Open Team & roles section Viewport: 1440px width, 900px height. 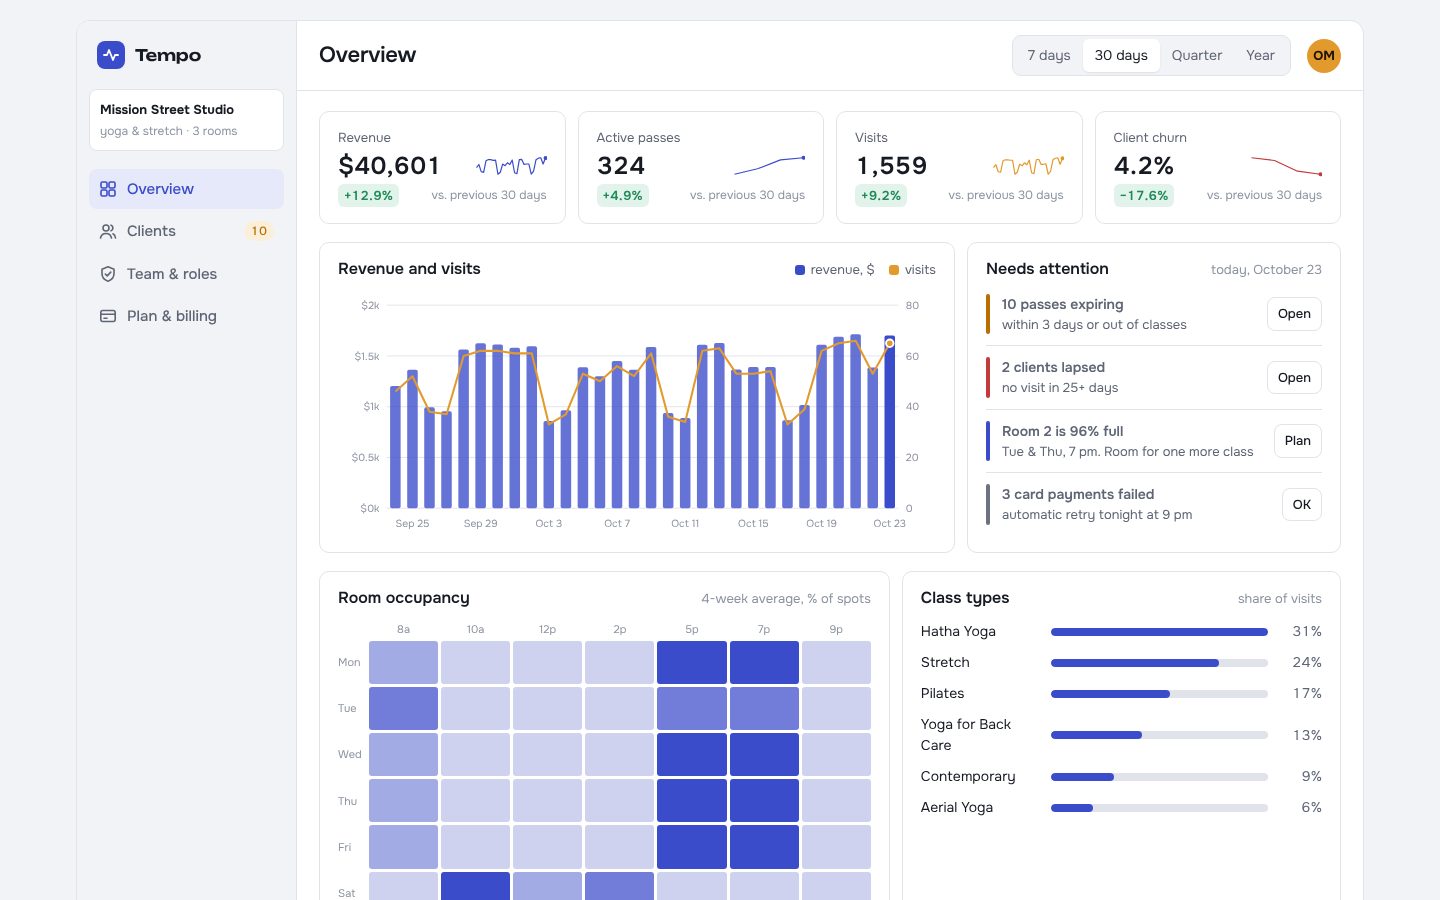coord(186,274)
